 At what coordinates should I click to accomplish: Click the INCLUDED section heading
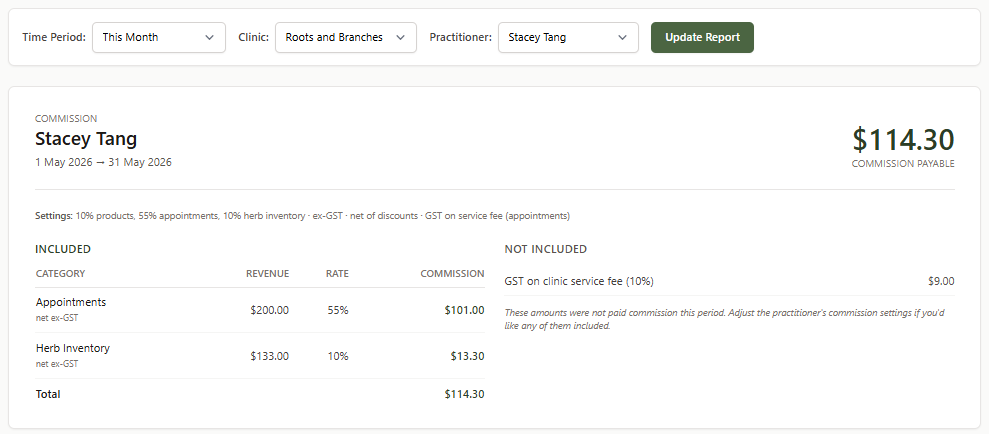pos(63,249)
